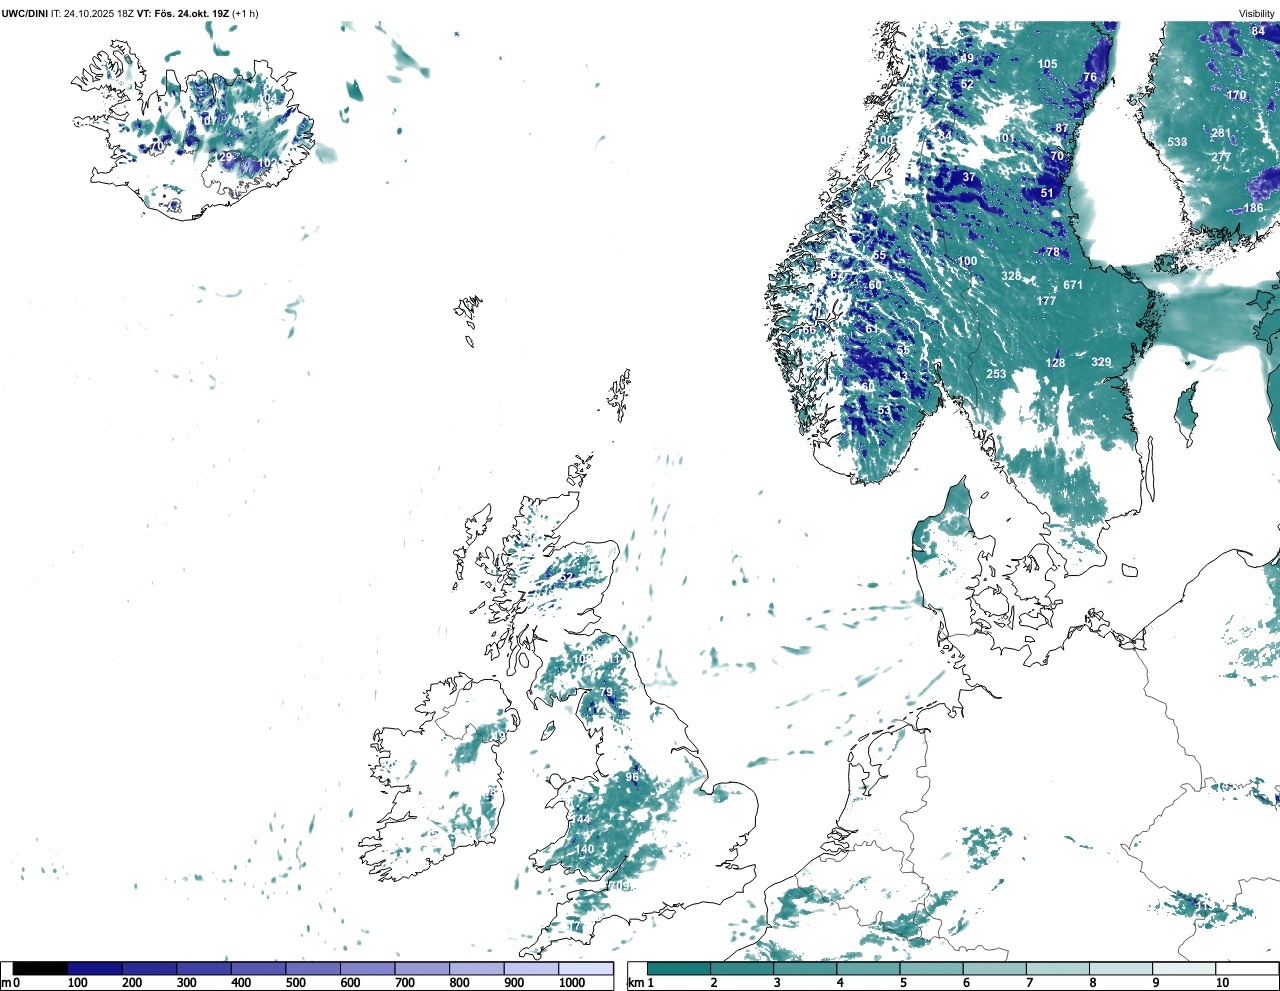Click the dark navy 100–200 m swatch
Image resolution: width=1280 pixels, height=991 pixels.
[x=95, y=968]
